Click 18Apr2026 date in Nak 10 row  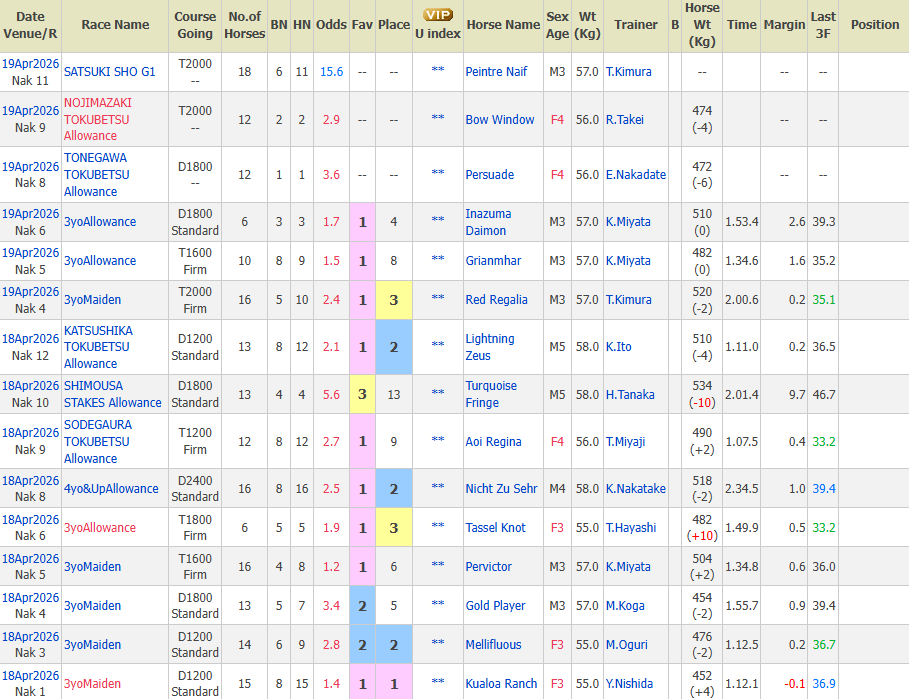click(x=30, y=385)
